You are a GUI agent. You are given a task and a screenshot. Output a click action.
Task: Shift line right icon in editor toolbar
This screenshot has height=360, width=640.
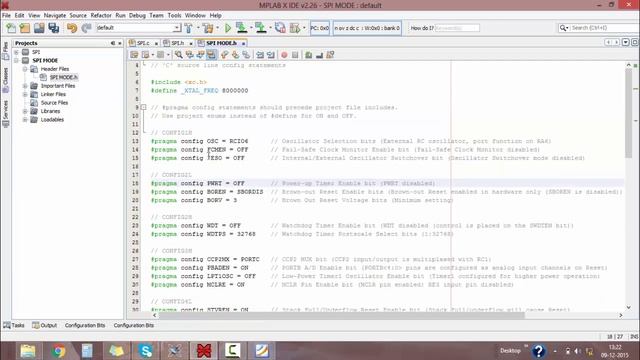[271, 55]
